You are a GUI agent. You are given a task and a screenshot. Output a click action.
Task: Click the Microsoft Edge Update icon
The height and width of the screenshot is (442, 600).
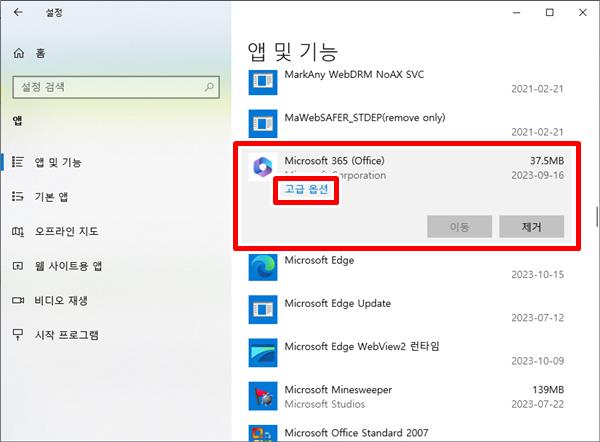[263, 310]
